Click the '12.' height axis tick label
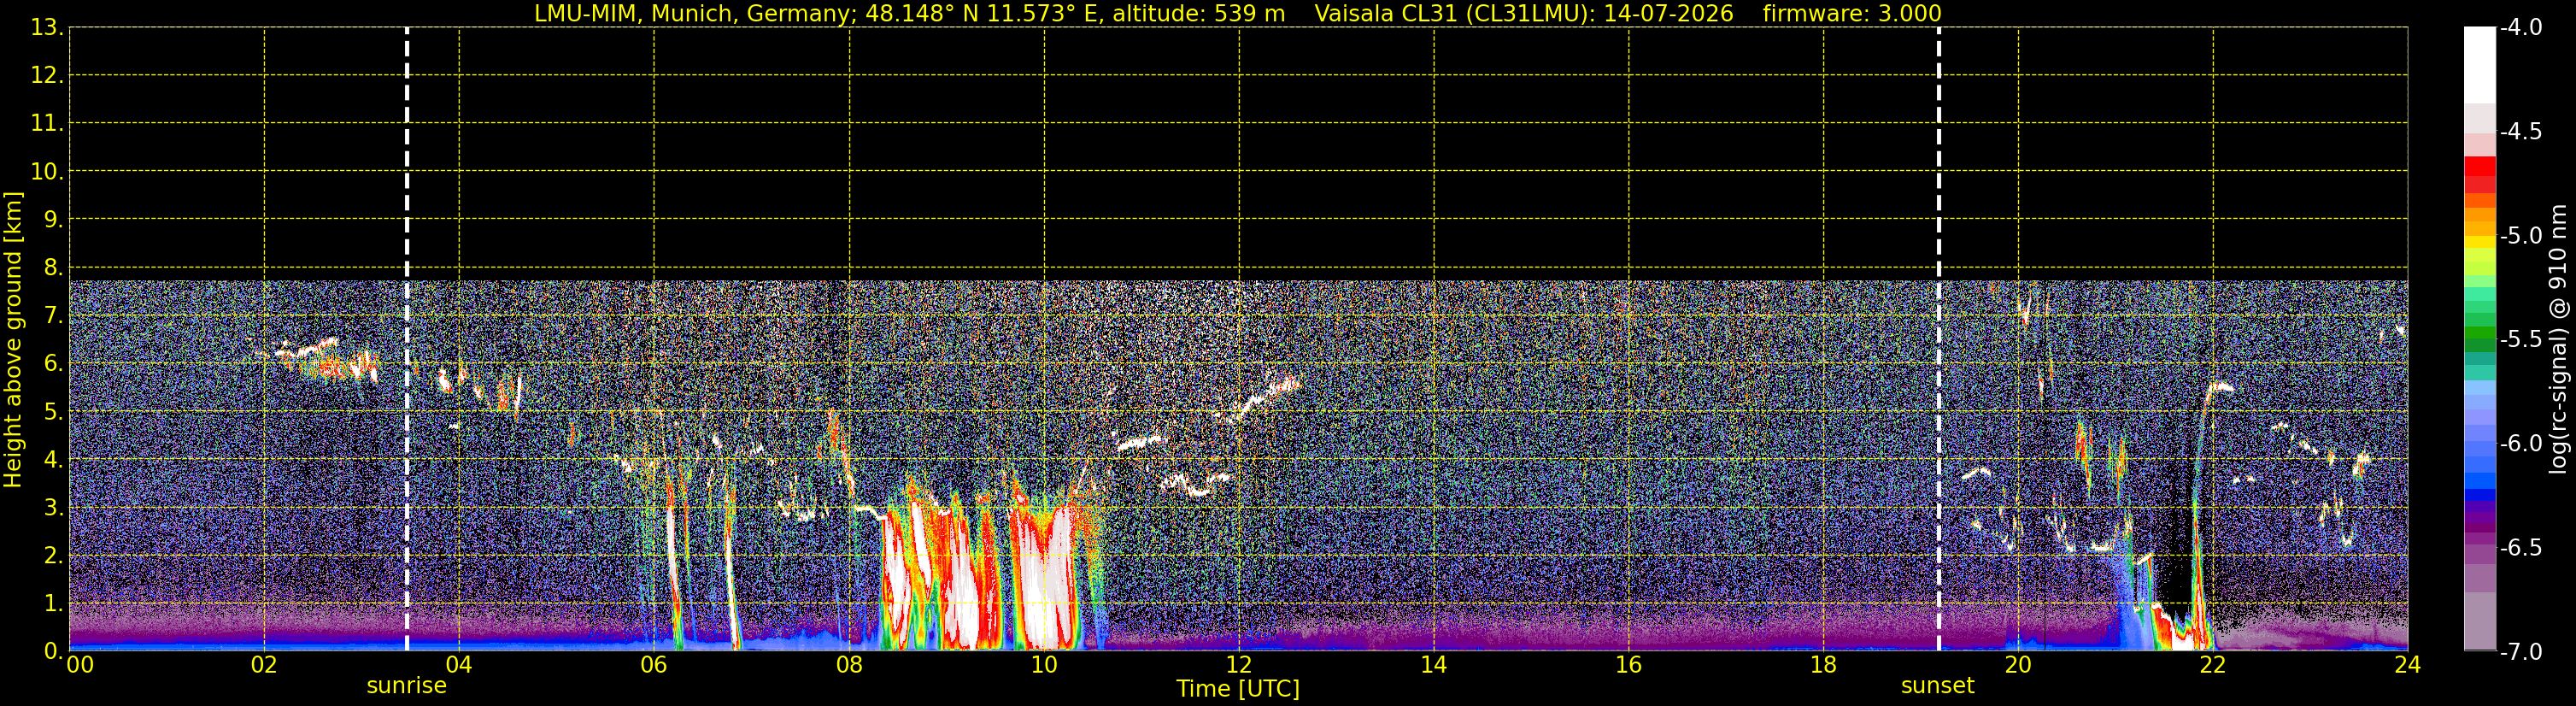Screen dimensions: 2576x706 (47, 76)
